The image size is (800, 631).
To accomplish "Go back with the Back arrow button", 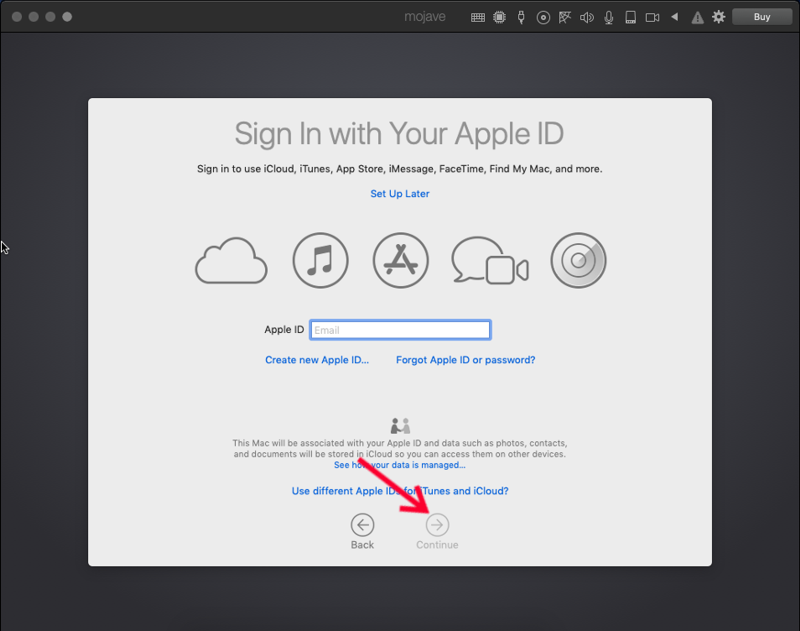I will [x=362, y=526].
